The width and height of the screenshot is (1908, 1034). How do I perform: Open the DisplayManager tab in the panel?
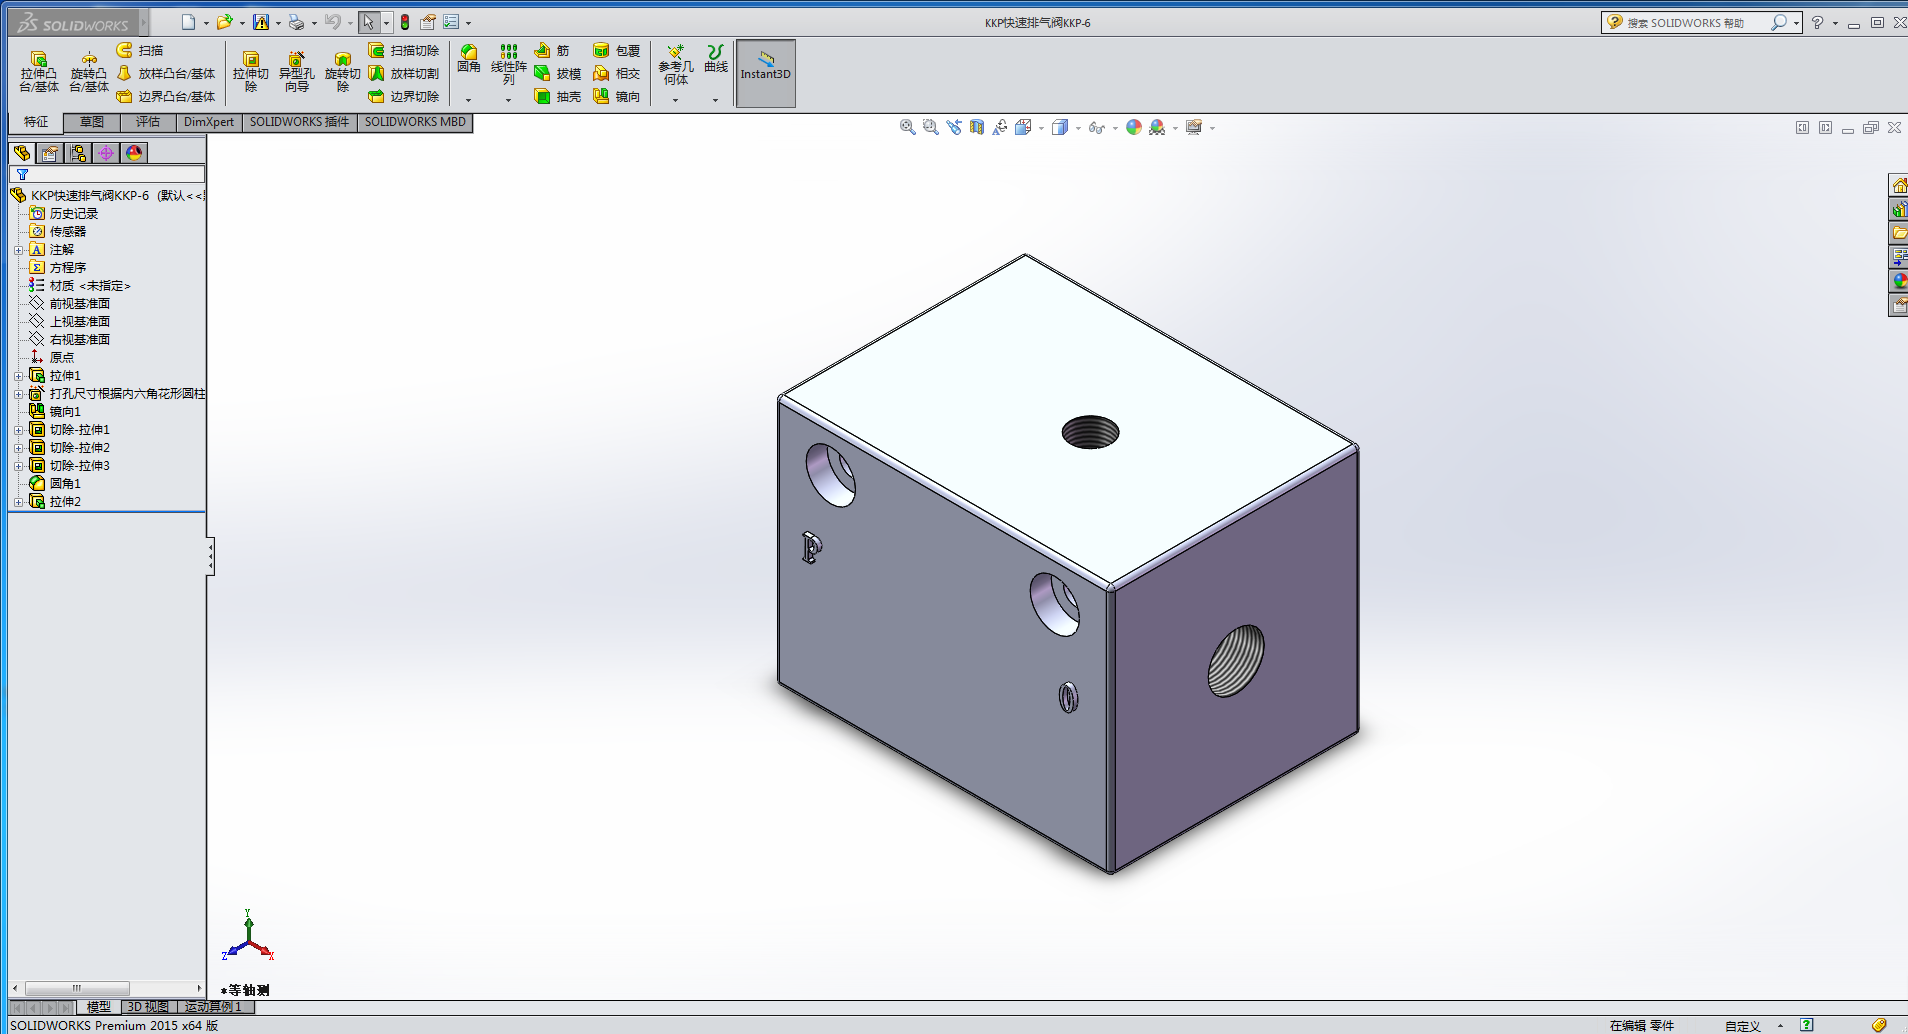click(x=134, y=153)
